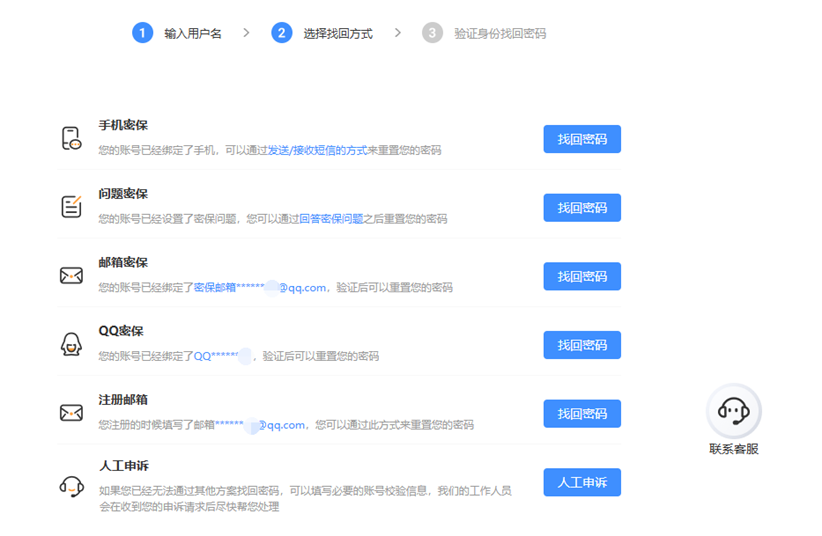Image resolution: width=822 pixels, height=536 pixels.
Task: Click the security question (问题密保) notepad icon
Action: click(71, 207)
